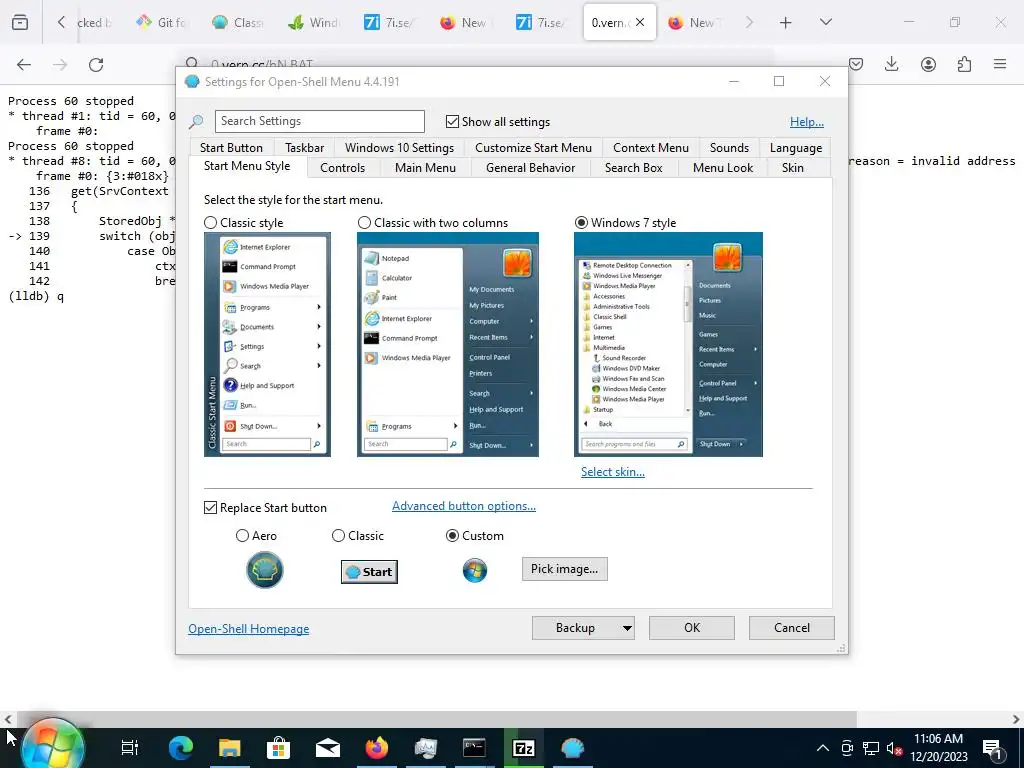Select the Windows 7 style radio
The height and width of the screenshot is (768, 1024).
click(581, 223)
